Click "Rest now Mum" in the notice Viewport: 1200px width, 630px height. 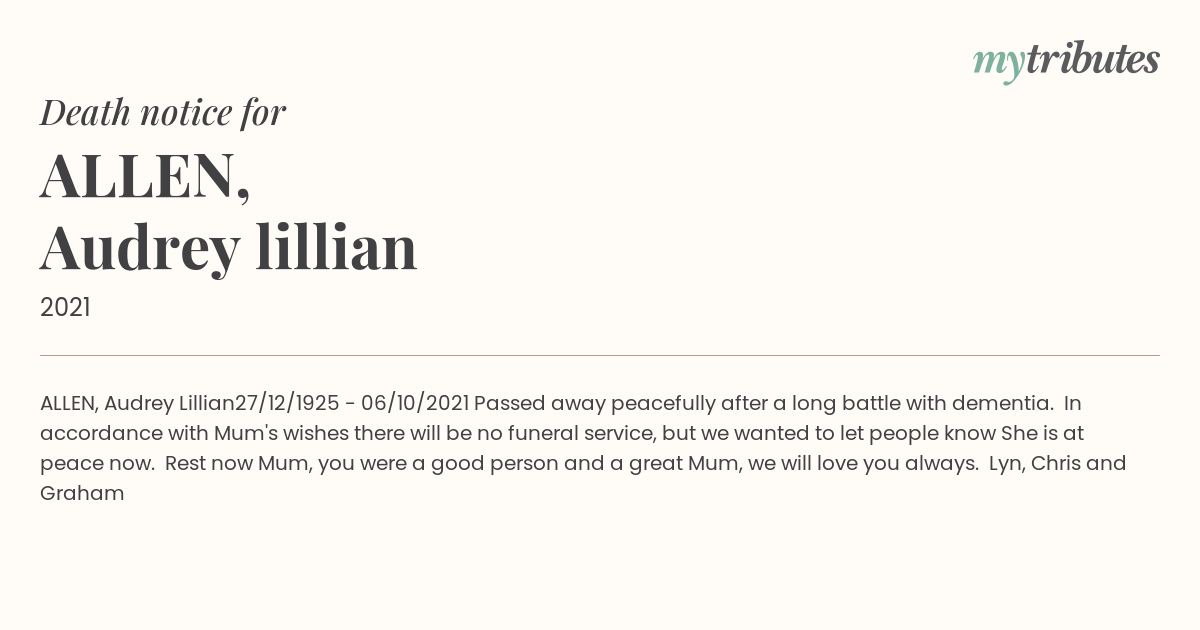[237, 464]
